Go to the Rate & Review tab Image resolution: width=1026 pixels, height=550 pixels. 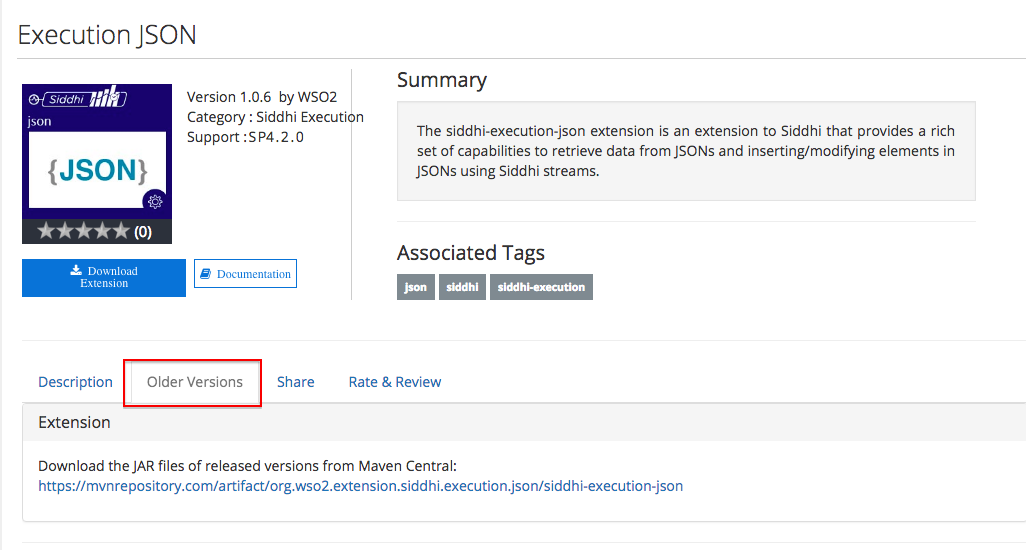(395, 382)
